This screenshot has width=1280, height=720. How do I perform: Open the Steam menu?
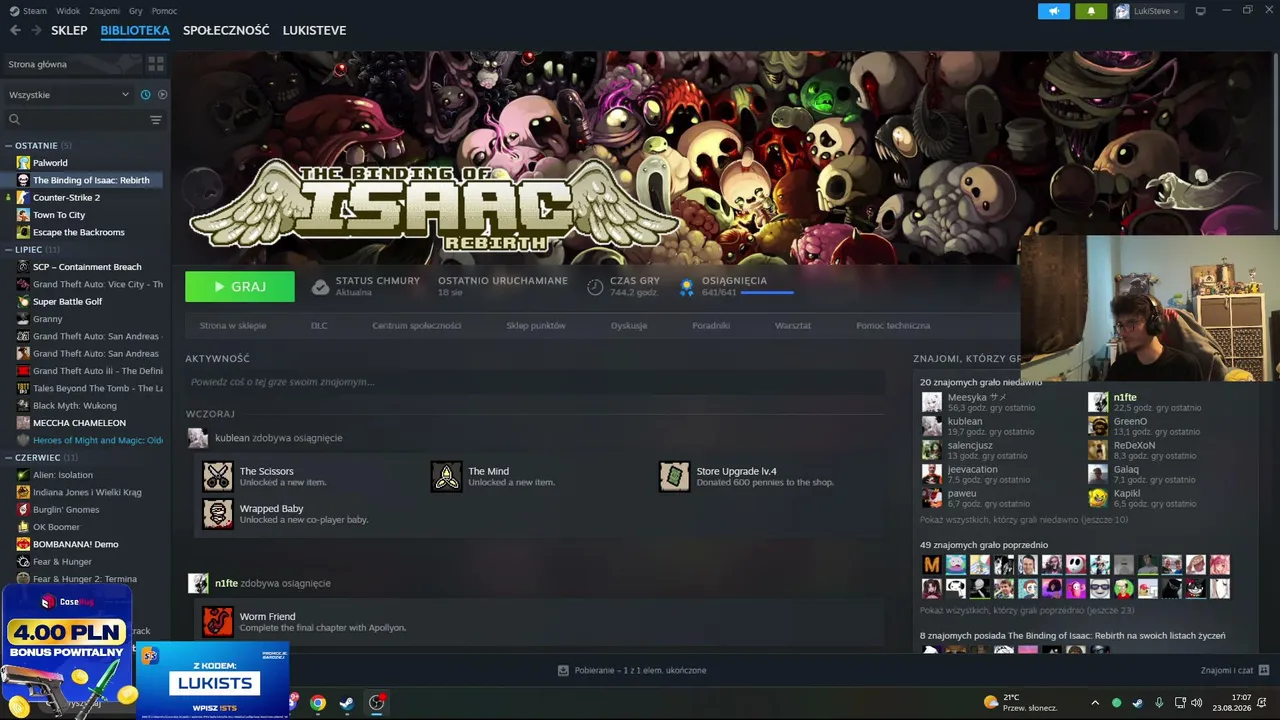point(29,11)
